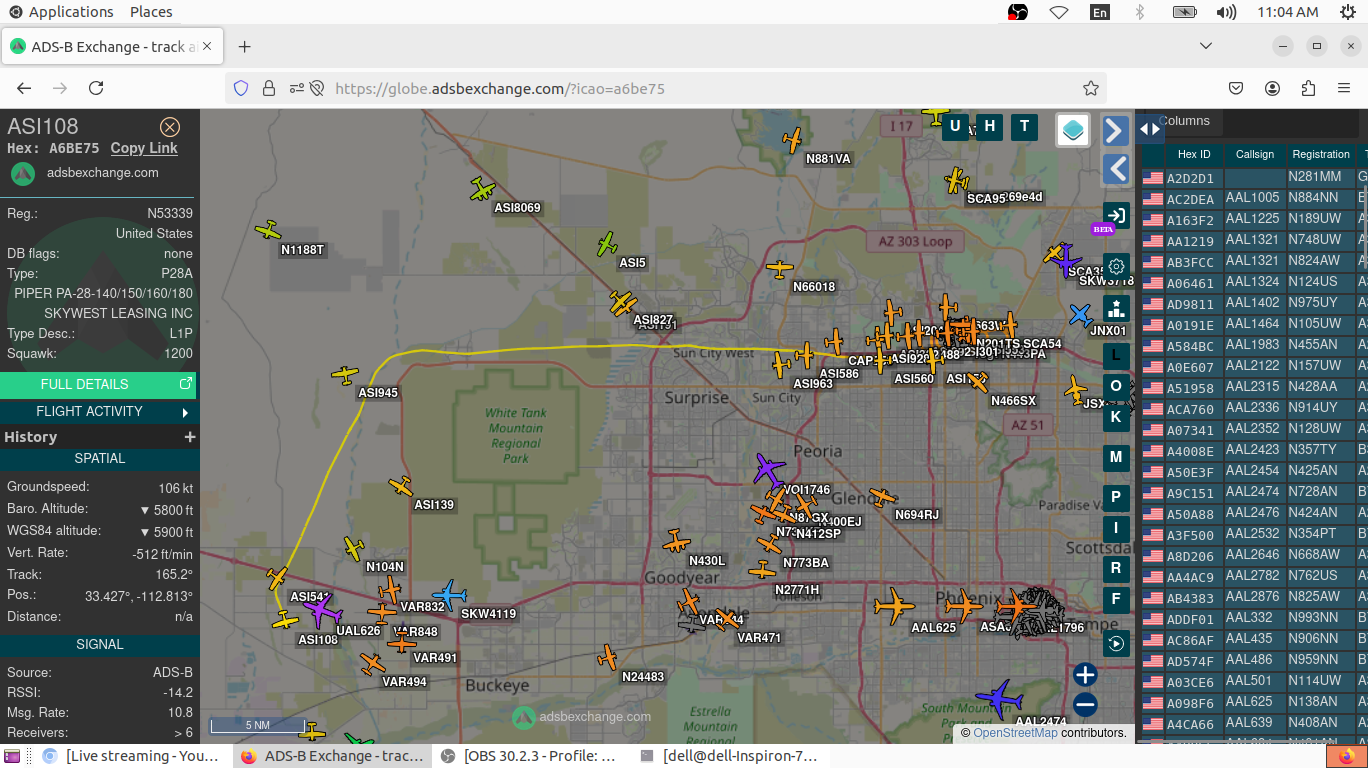Select the blue JNX01 aircraft icon
The image size is (1368, 768).
coord(1080,315)
